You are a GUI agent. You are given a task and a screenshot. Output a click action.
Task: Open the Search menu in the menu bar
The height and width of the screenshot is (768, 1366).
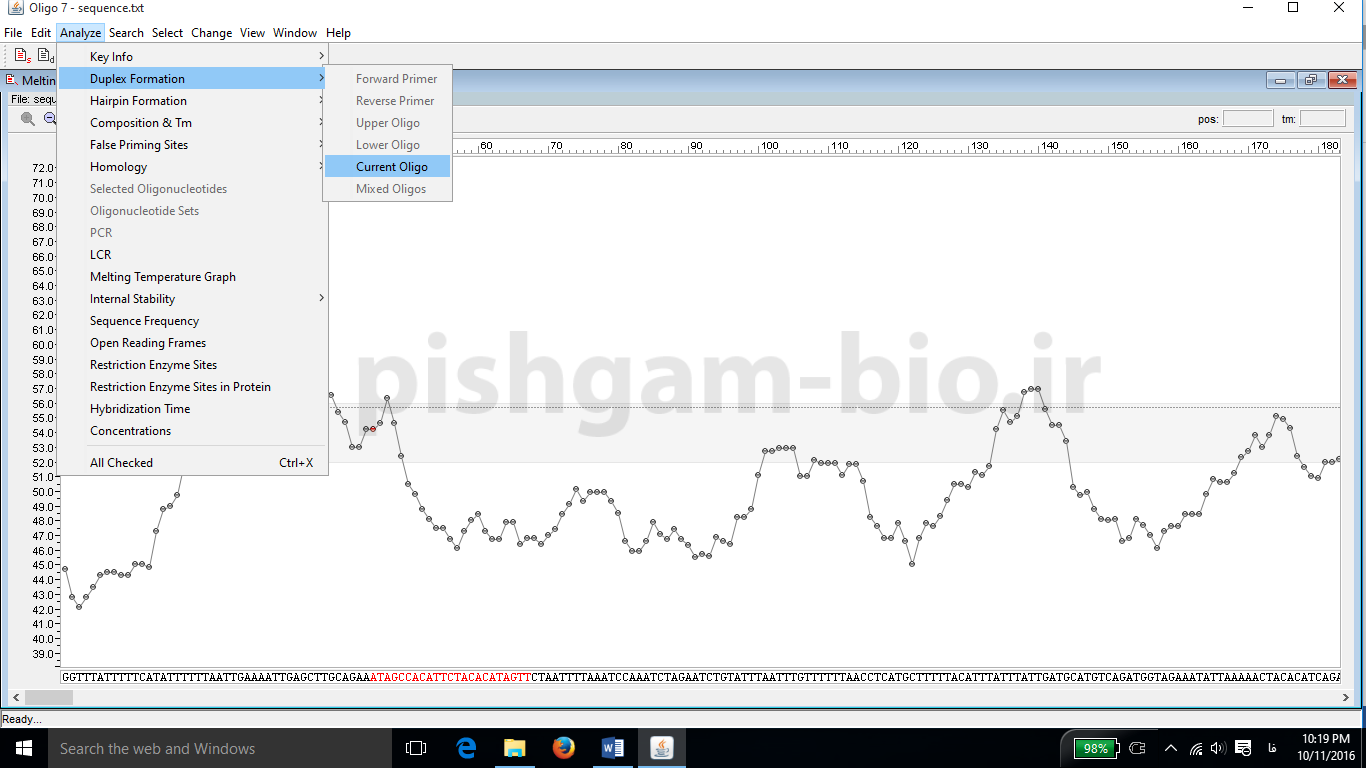(x=126, y=33)
